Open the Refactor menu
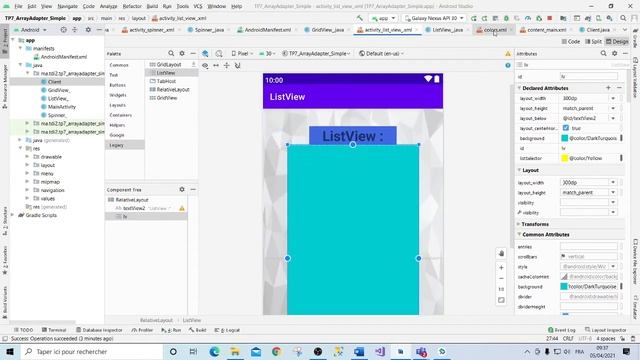This screenshot has height=360, width=640. [x=132, y=6]
